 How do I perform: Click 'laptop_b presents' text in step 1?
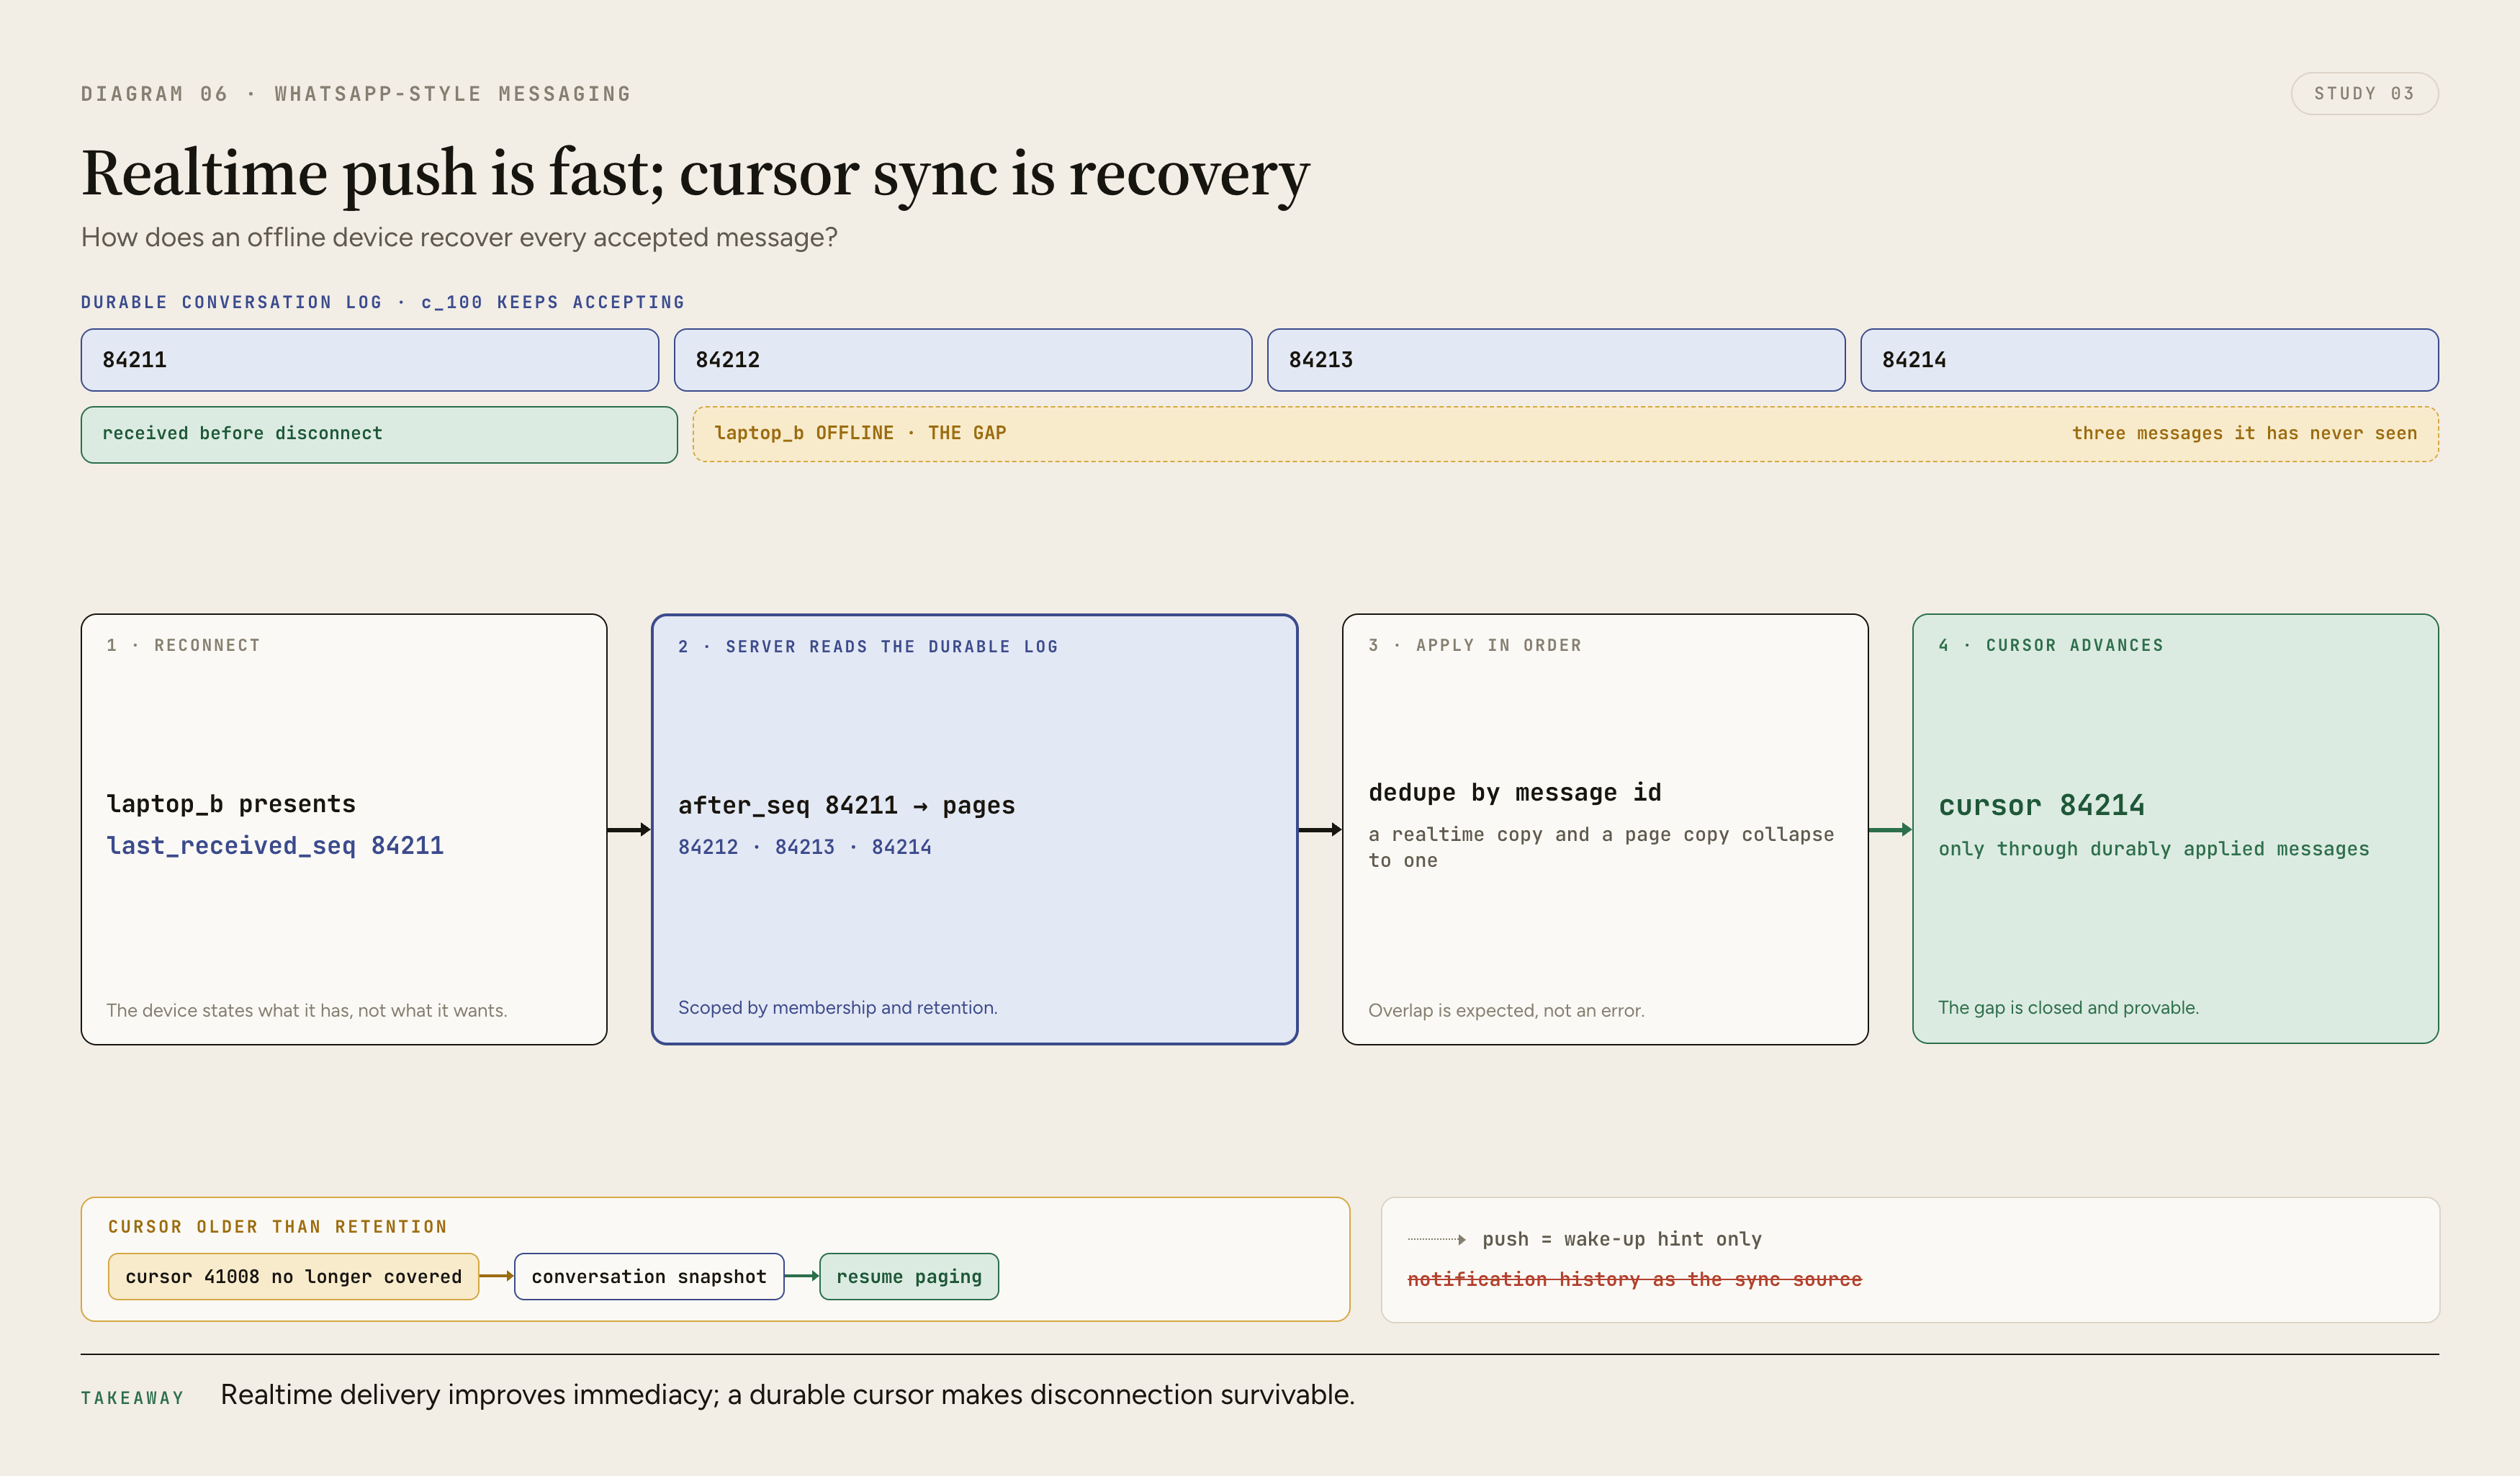click(231, 804)
